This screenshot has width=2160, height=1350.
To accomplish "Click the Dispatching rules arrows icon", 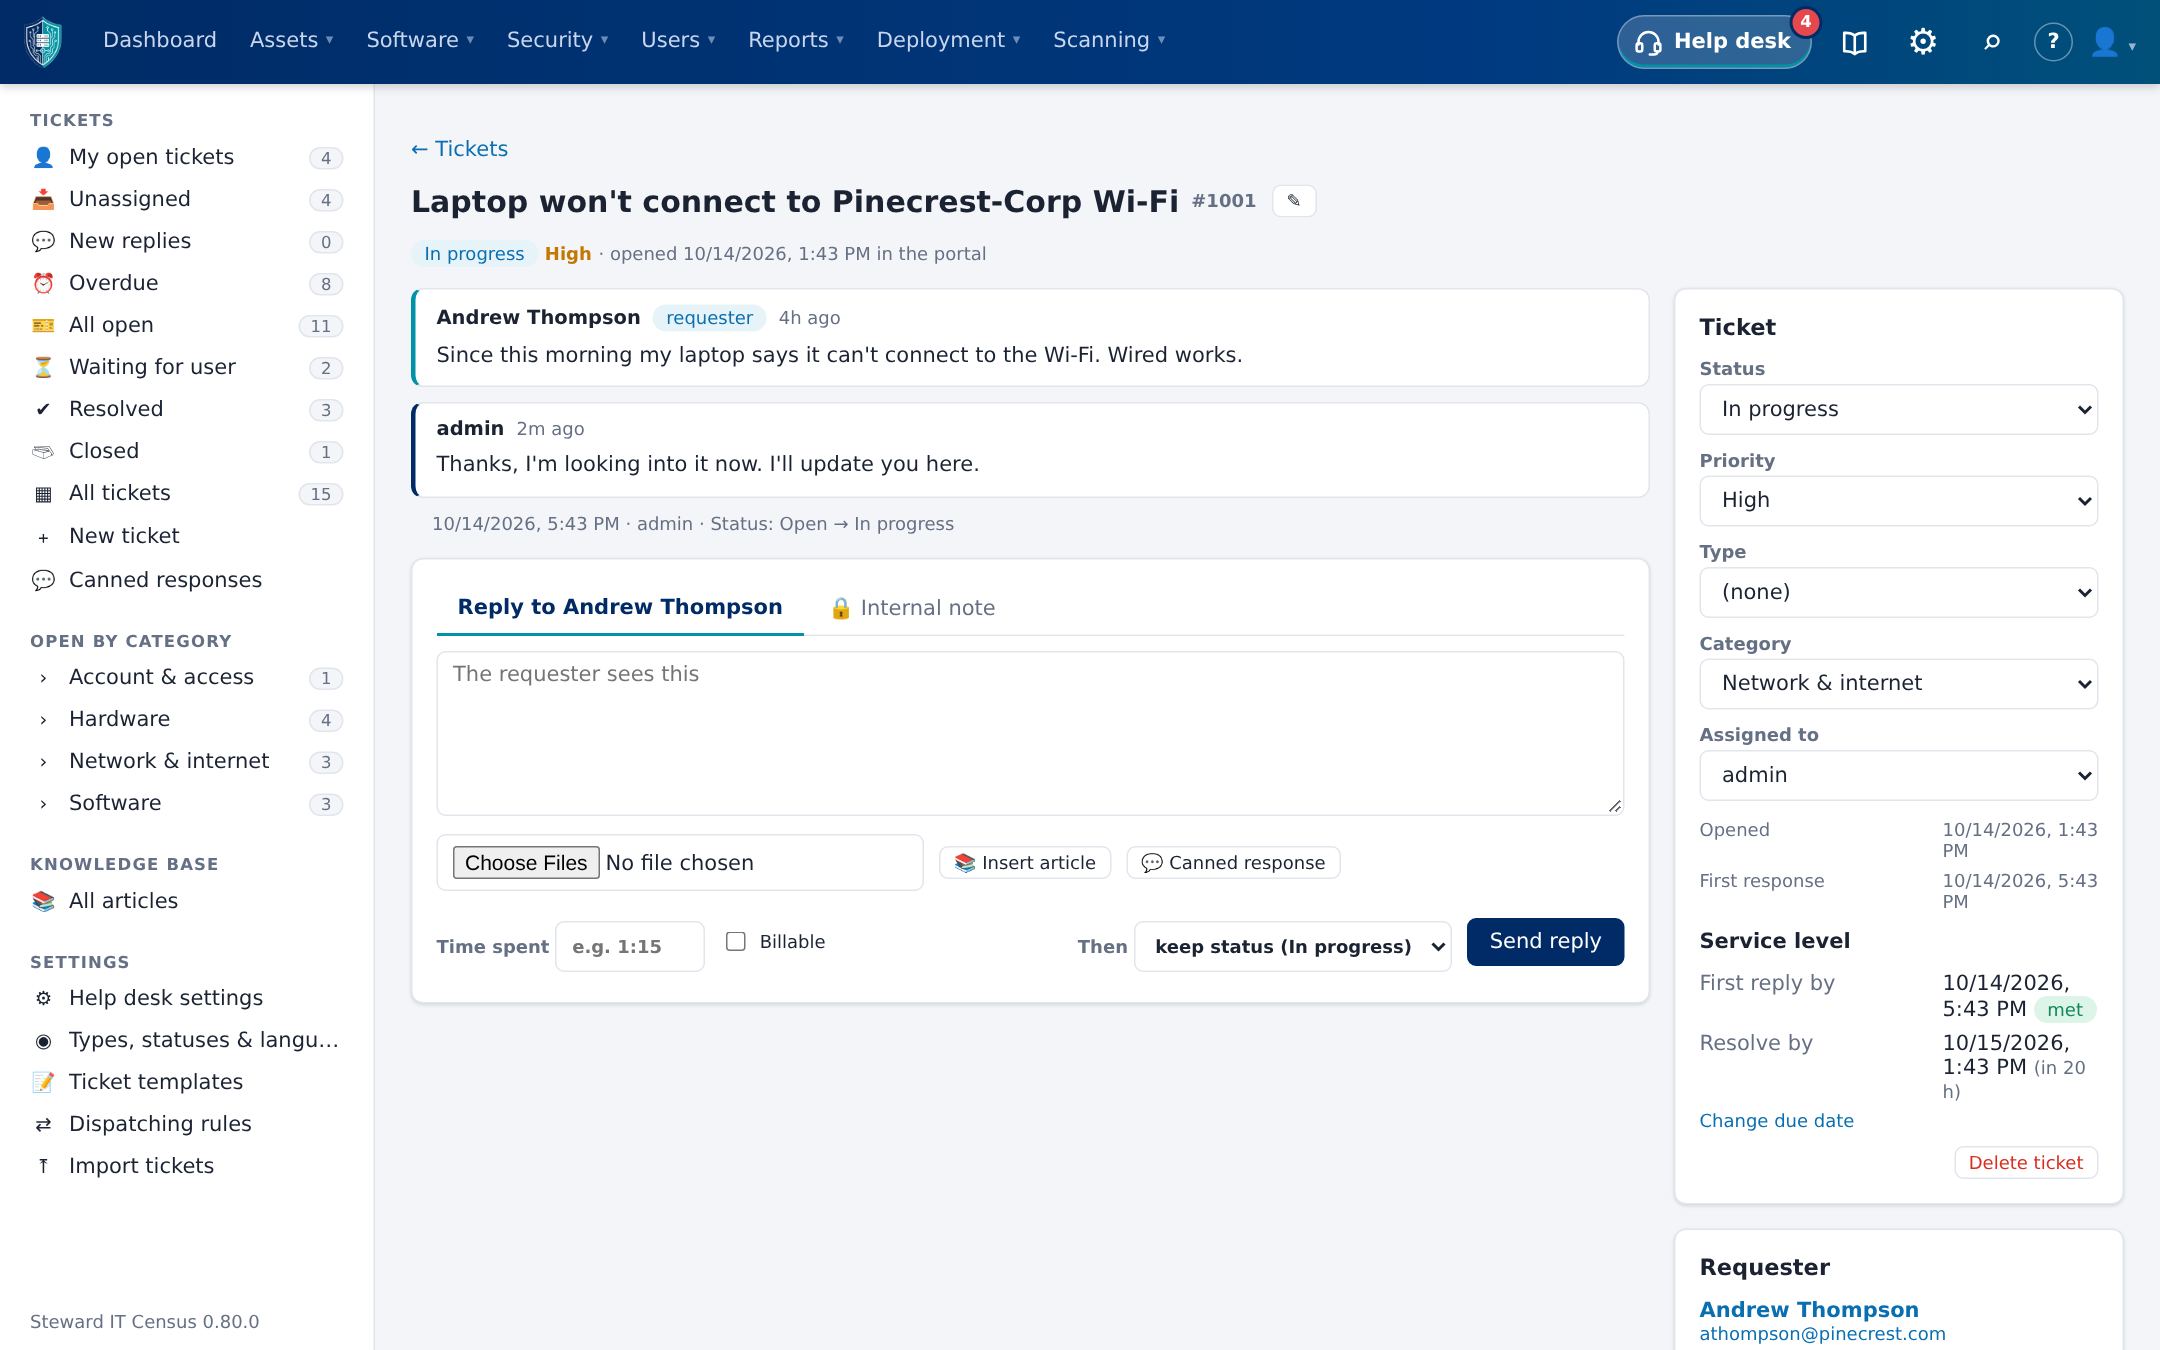I will [x=43, y=1124].
